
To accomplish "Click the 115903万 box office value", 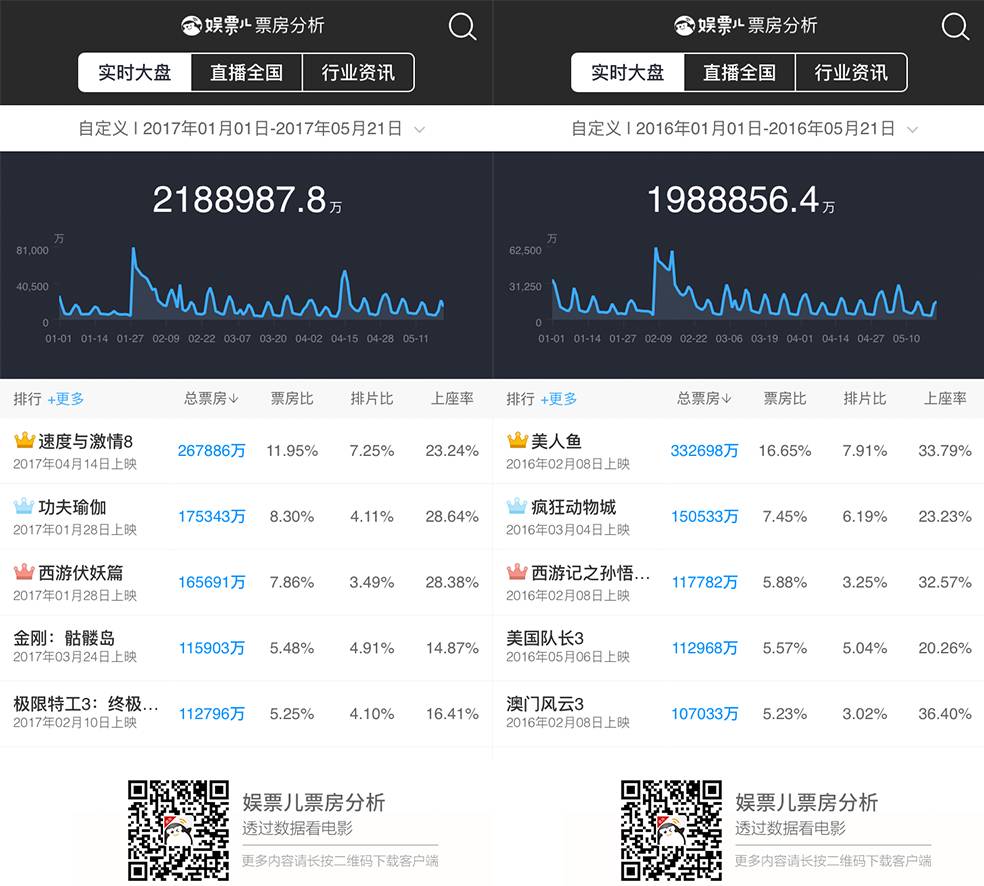I will tap(211, 648).
